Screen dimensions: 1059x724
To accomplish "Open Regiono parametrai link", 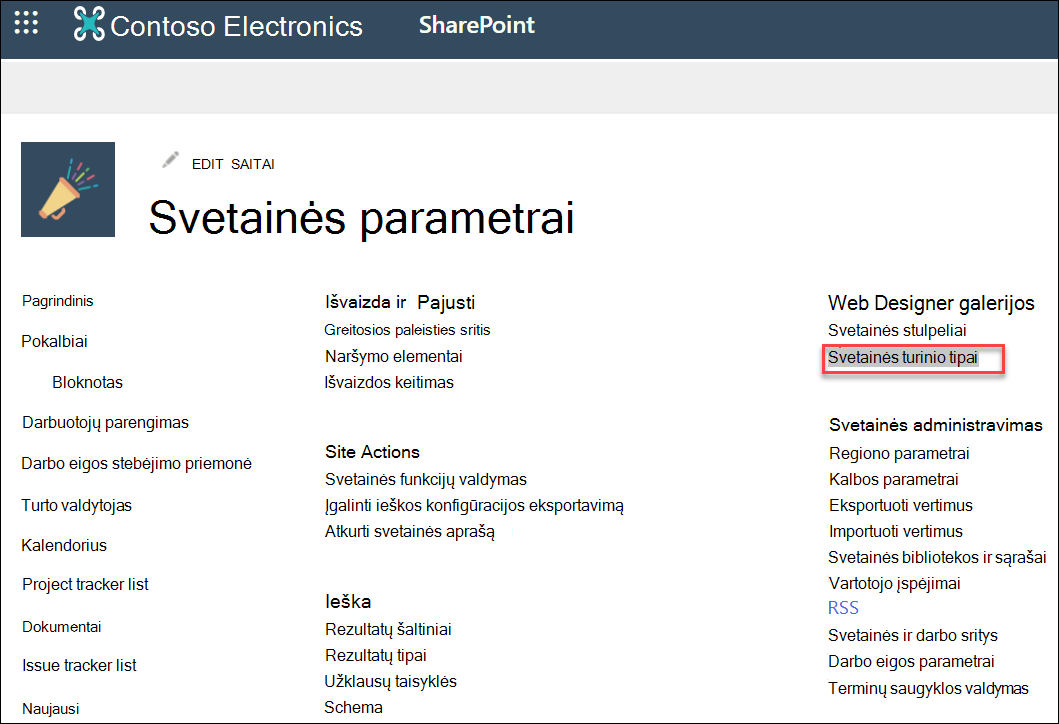I will coord(899,453).
